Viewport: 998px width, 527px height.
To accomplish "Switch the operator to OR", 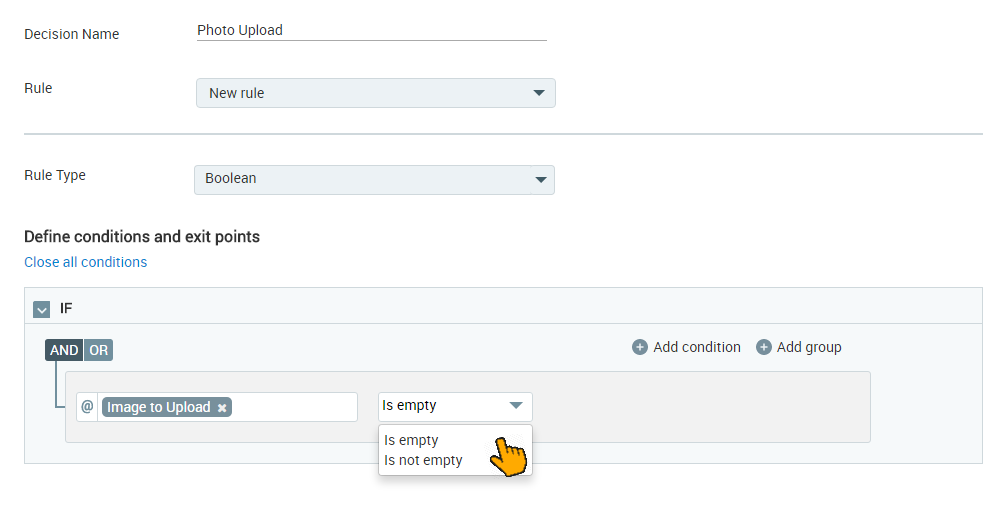I will (x=98, y=350).
